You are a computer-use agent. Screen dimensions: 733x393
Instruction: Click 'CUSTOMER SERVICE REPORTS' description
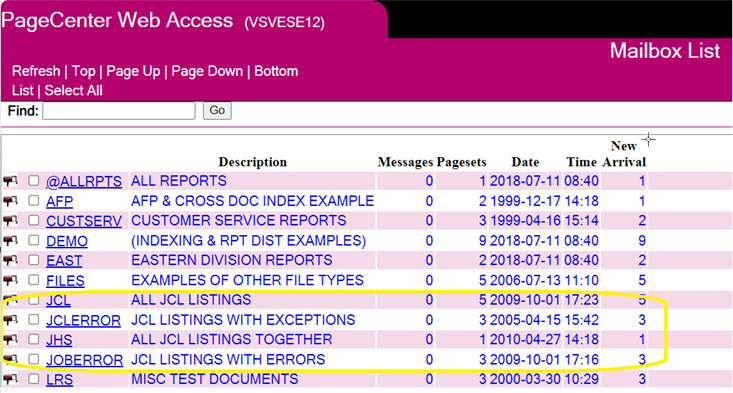[238, 221]
